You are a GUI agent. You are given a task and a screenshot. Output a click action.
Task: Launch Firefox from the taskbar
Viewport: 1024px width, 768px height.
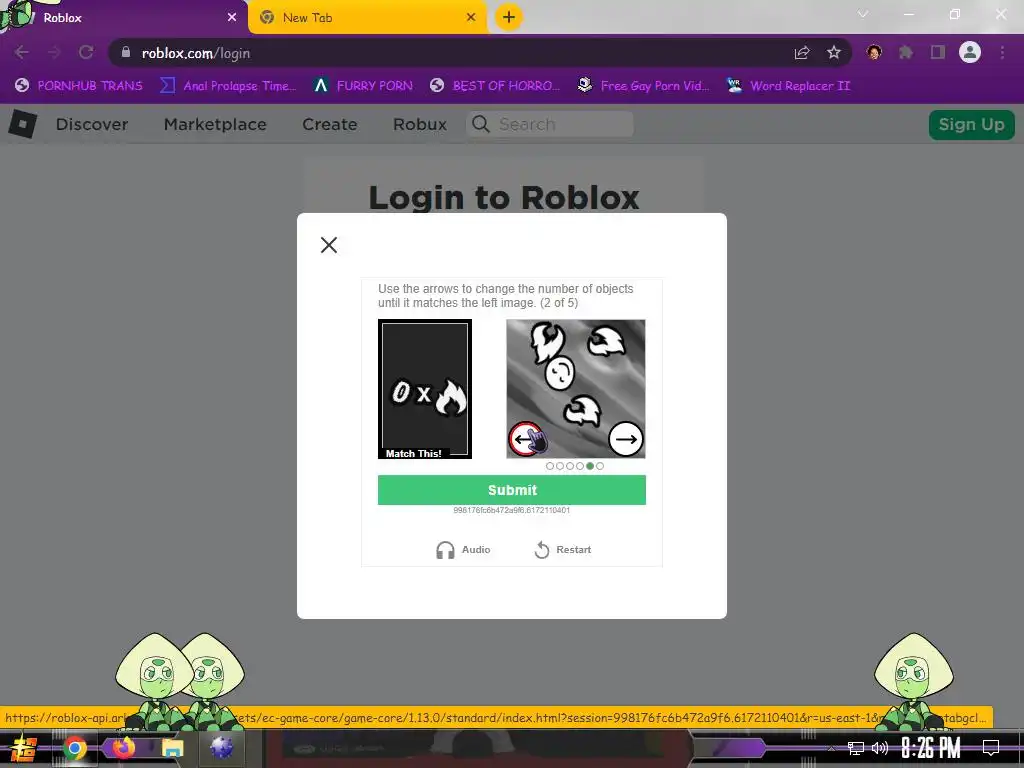(123, 747)
